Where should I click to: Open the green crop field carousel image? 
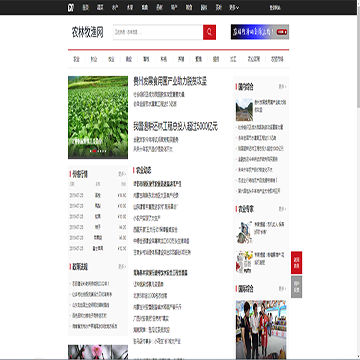click(98, 117)
